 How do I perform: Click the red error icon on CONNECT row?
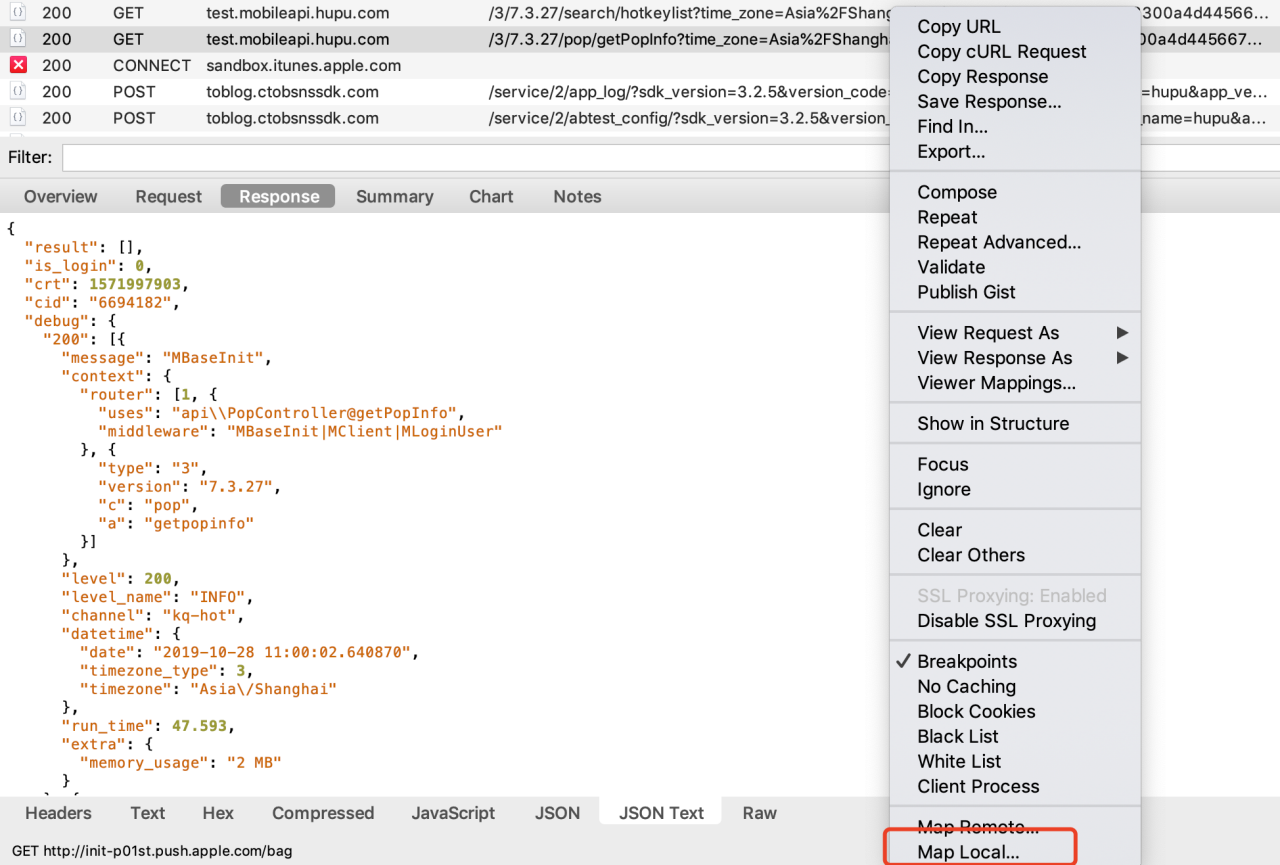tap(17, 65)
